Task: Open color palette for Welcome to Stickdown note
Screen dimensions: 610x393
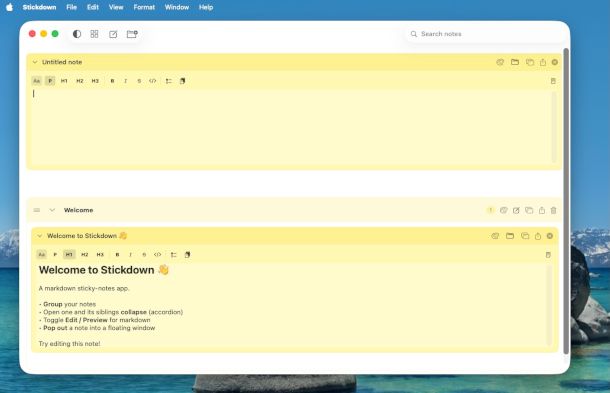Action: point(495,236)
